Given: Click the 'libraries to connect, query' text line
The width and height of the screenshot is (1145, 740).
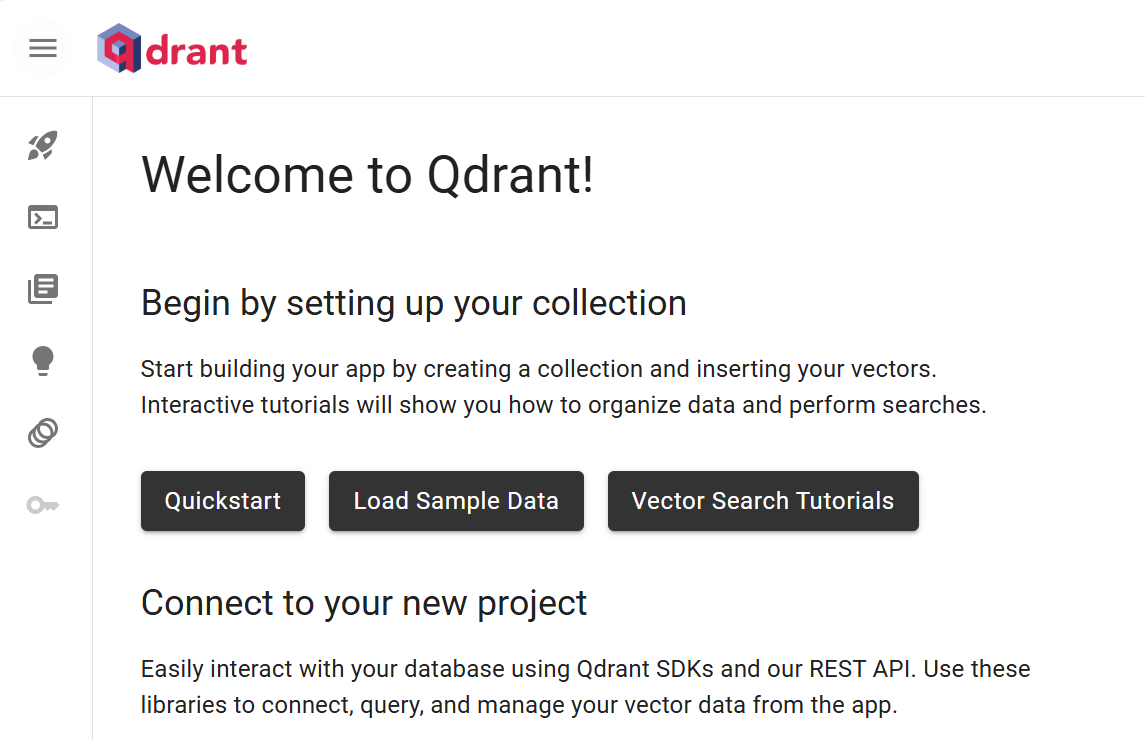Looking at the screenshot, I should pyautogui.click(x=519, y=705).
